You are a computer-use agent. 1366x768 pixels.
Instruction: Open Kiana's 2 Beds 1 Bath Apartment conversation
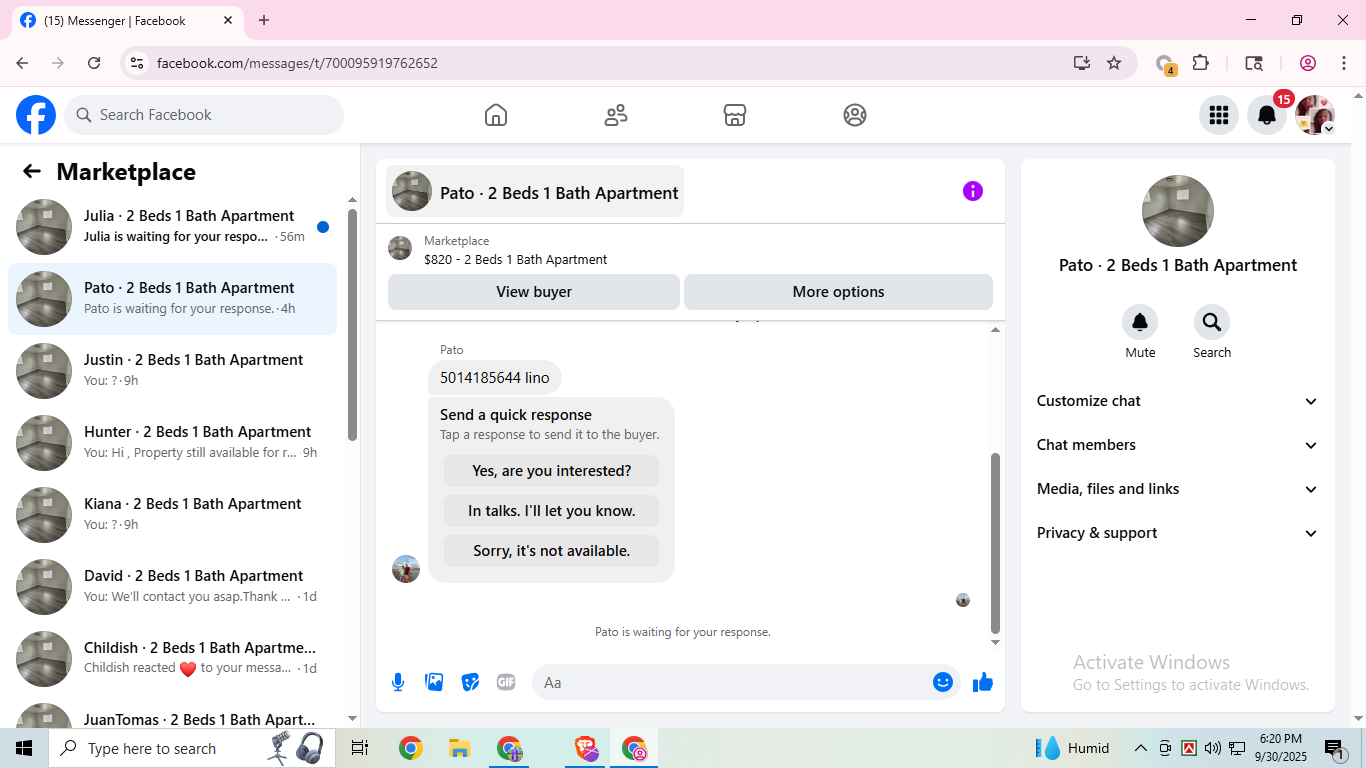click(172, 515)
